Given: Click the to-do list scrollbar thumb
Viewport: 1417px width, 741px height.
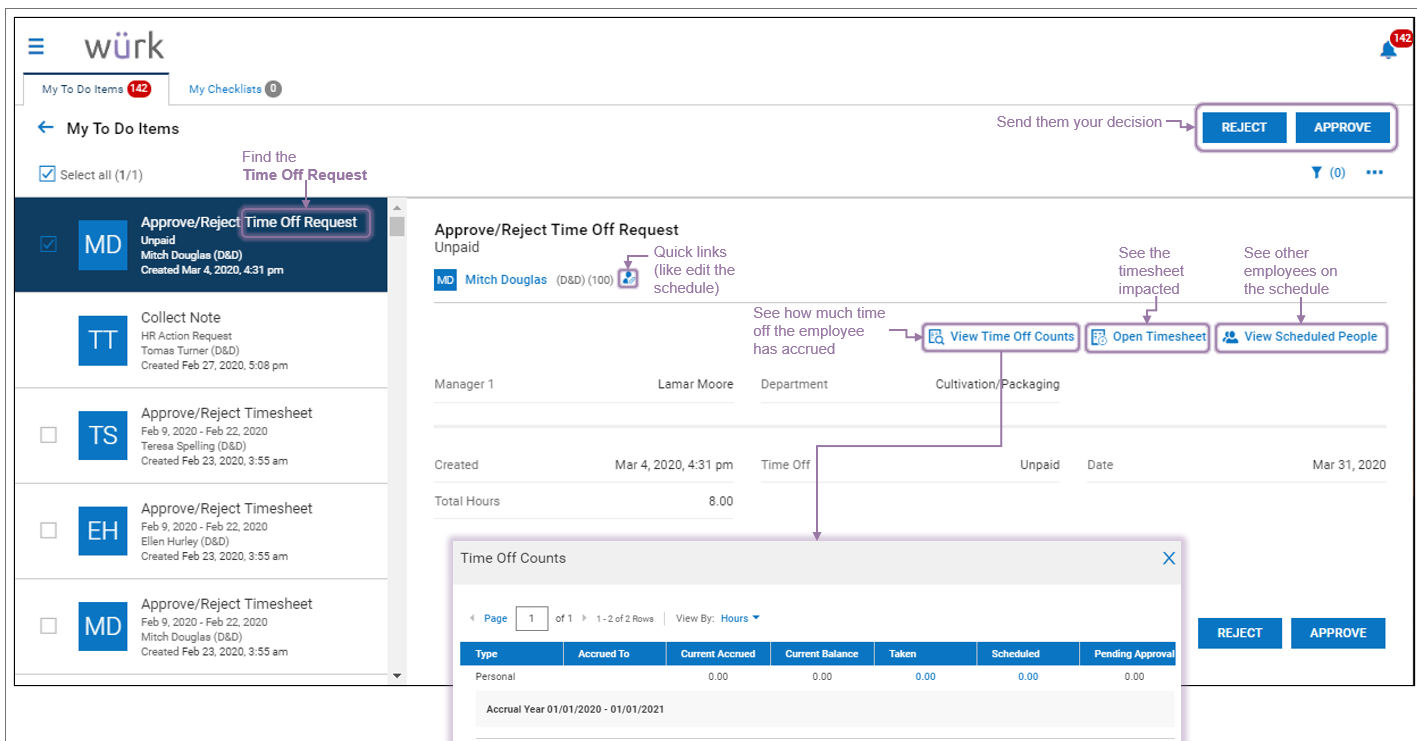Looking at the screenshot, I should click(x=397, y=226).
